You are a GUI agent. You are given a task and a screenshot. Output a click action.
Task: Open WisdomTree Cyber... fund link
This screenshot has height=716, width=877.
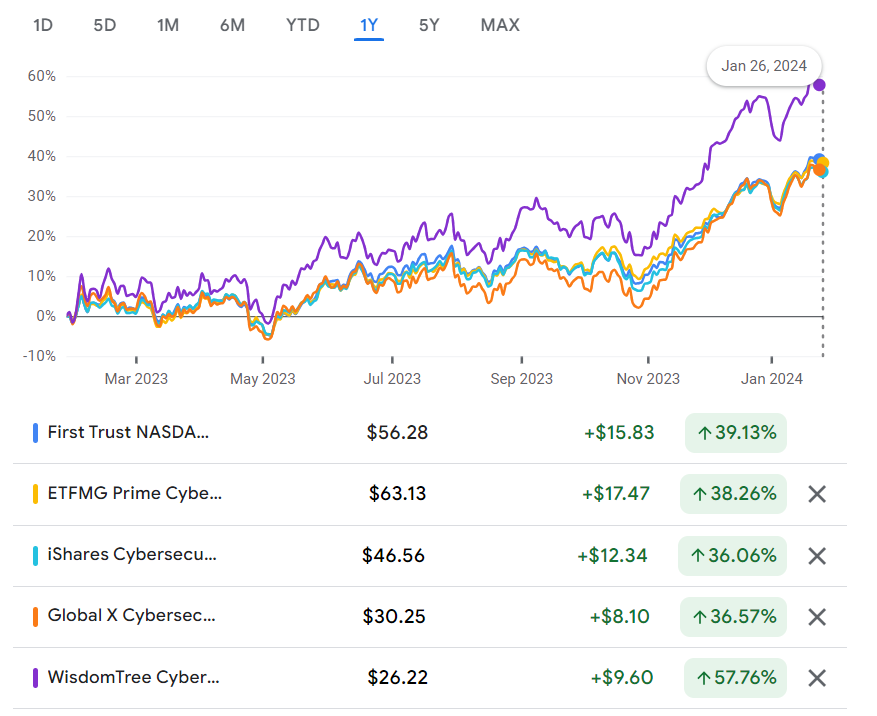pos(133,678)
